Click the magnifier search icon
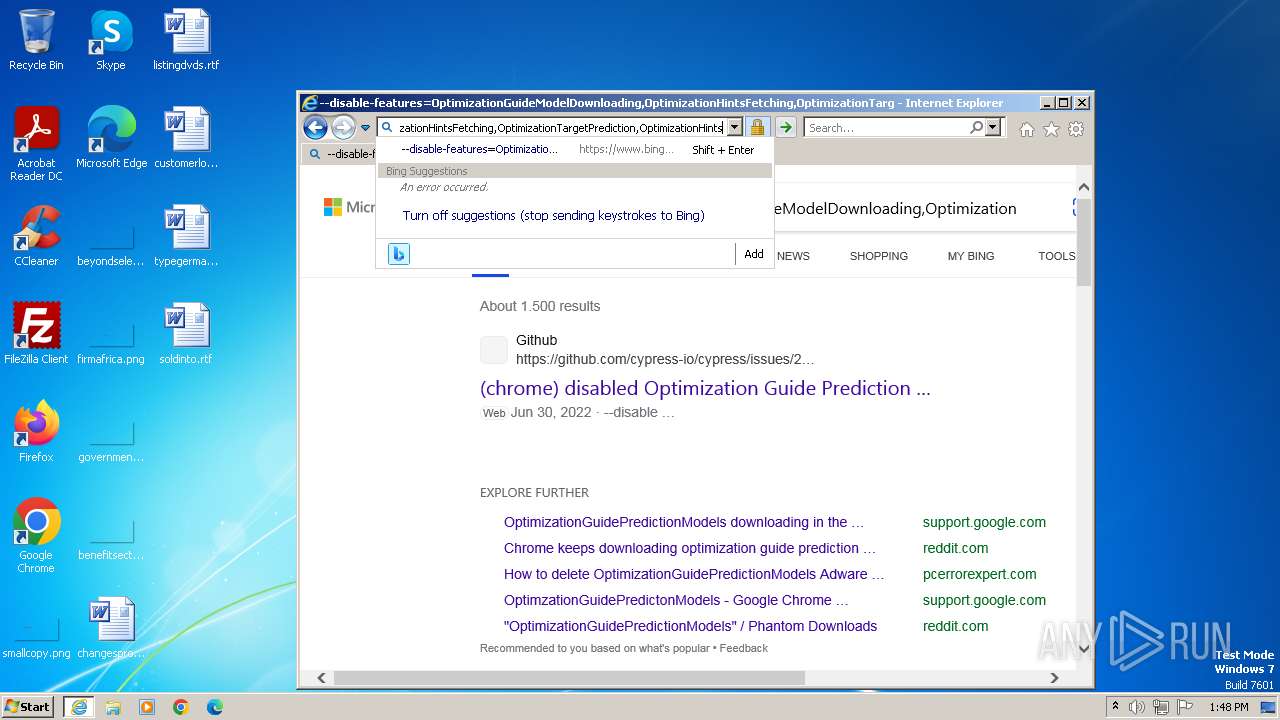This screenshot has height=720, width=1280. [x=977, y=127]
